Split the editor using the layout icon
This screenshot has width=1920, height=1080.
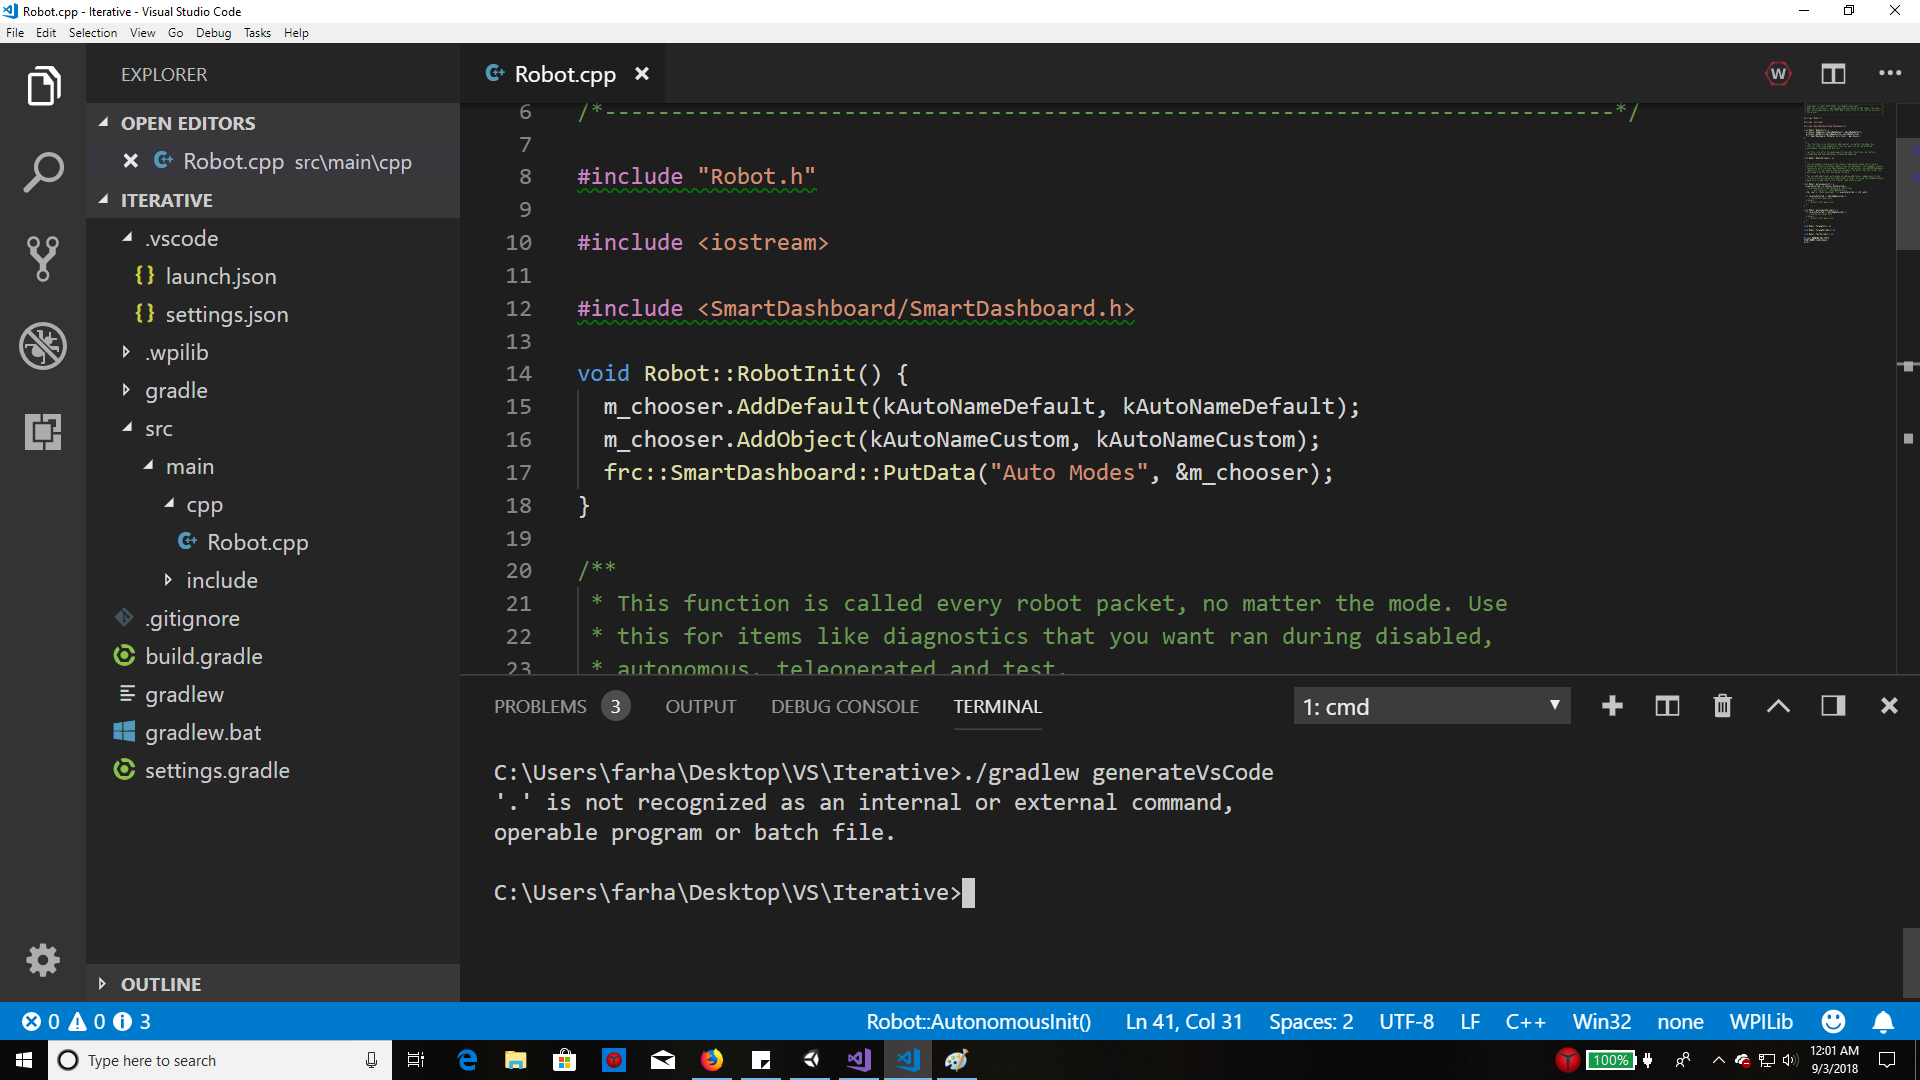(x=1835, y=73)
